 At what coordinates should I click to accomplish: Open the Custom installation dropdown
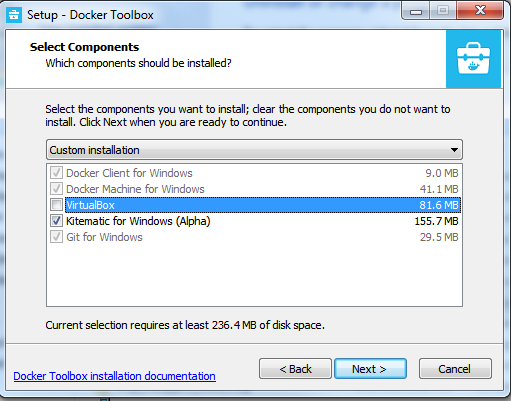(x=254, y=150)
